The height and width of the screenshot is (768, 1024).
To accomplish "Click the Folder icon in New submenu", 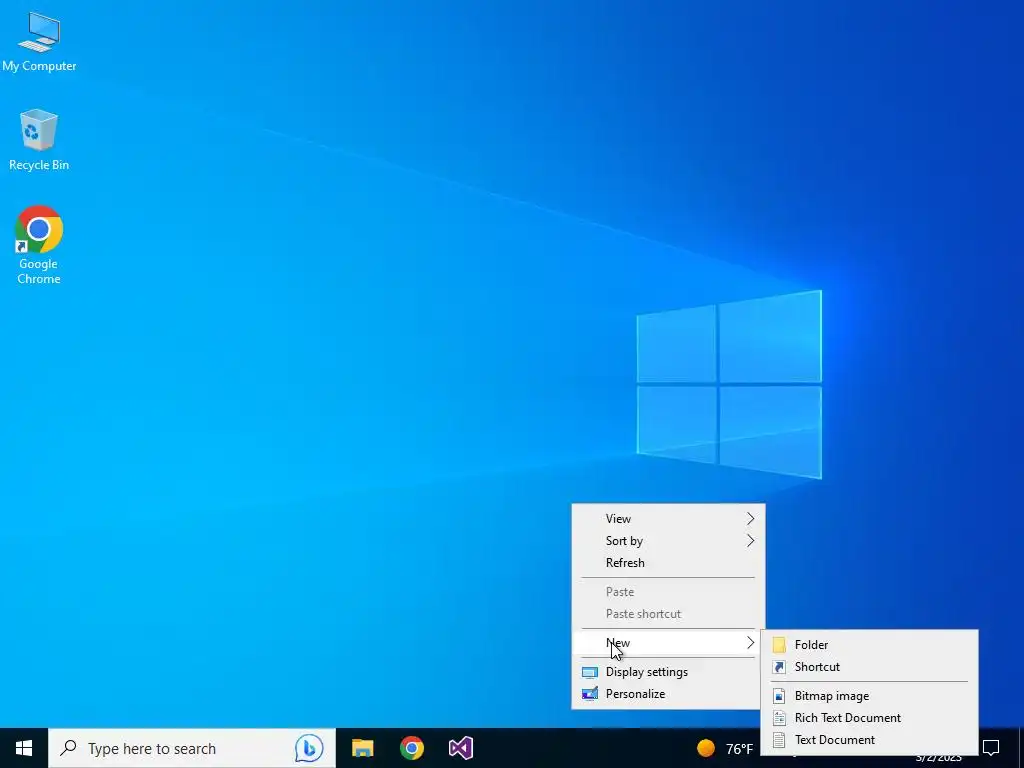I will tap(778, 645).
